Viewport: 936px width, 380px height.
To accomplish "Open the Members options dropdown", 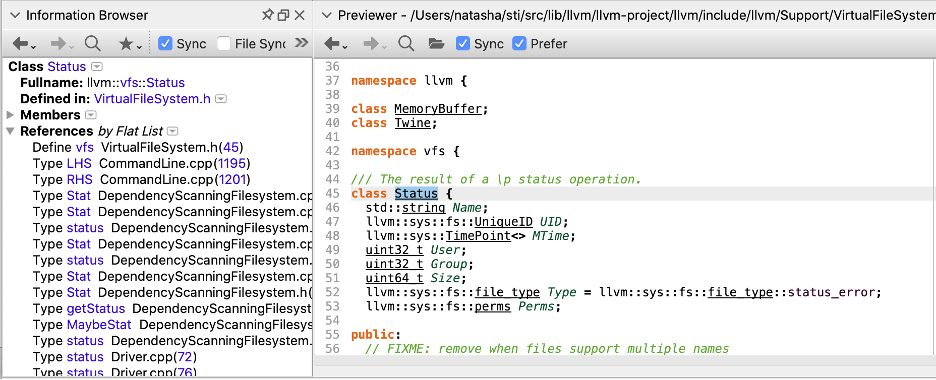I will click(x=91, y=115).
